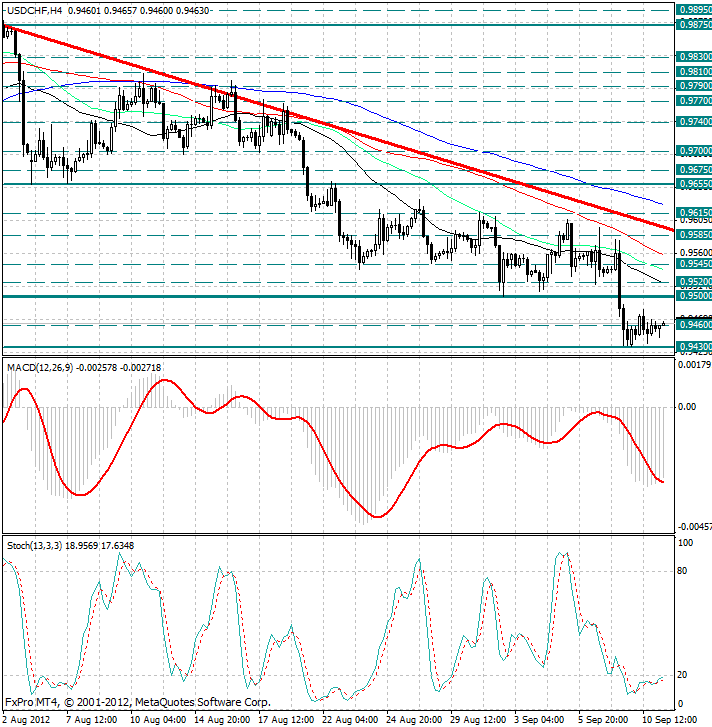712x727 pixels.
Task: Click the MACD 0.00 zero-line label
Action: click(687, 407)
